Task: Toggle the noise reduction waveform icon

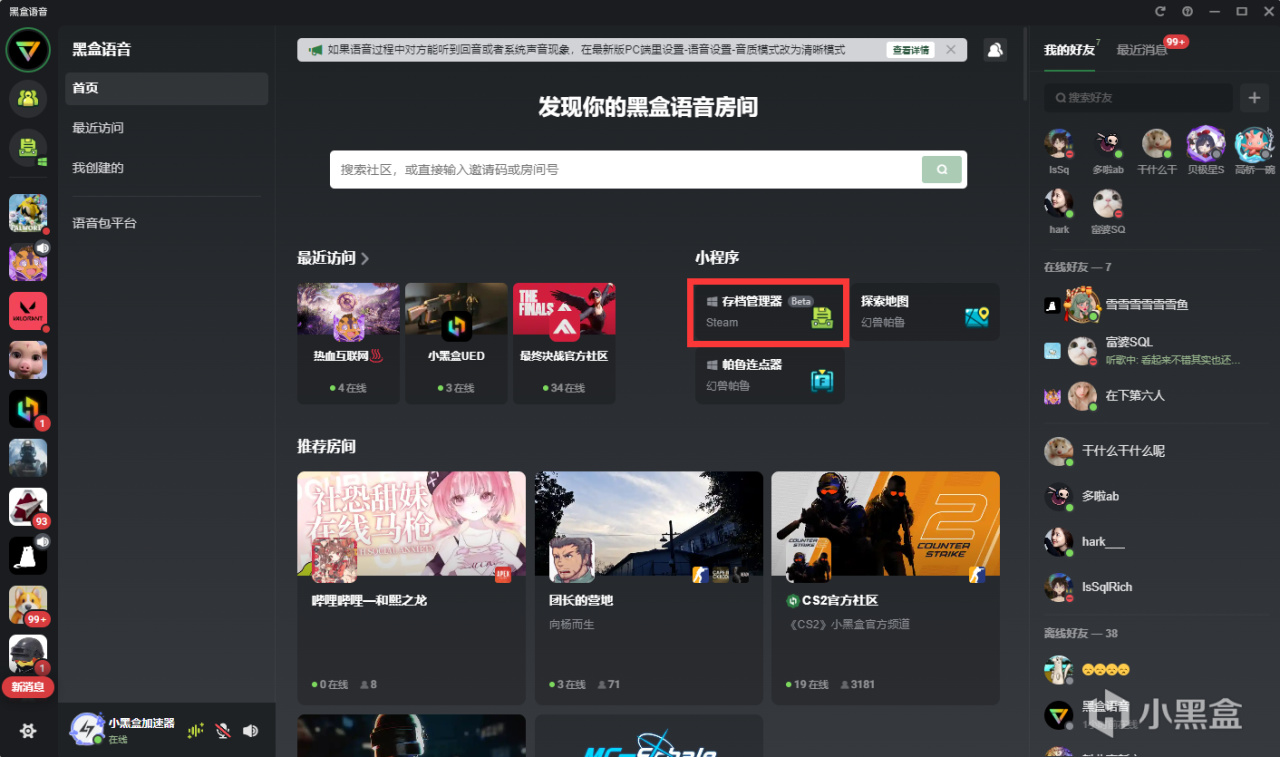Action: tap(196, 731)
